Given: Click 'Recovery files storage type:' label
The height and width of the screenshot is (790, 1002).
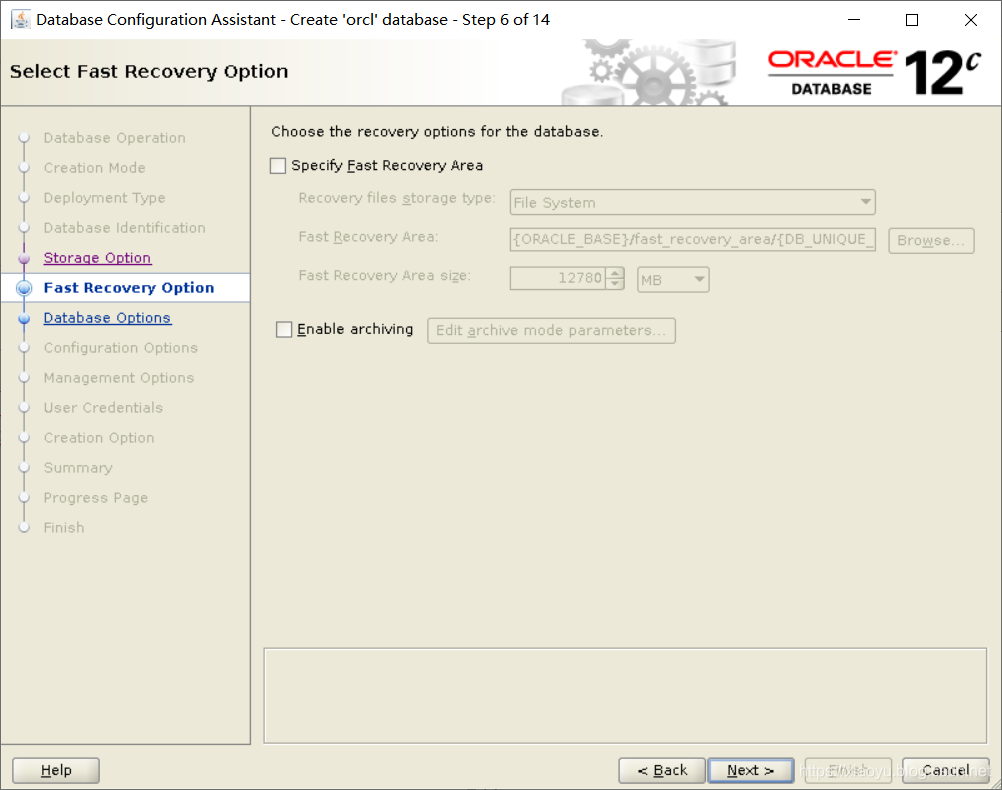Looking at the screenshot, I should coord(397,198).
